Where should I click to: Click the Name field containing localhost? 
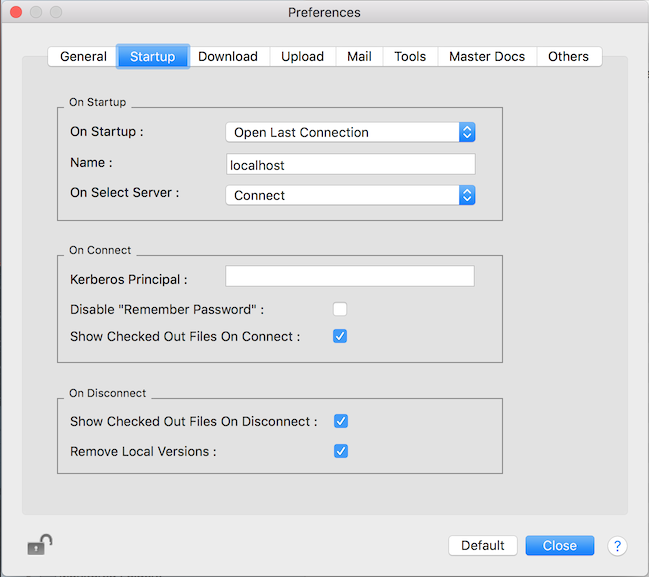(x=351, y=165)
